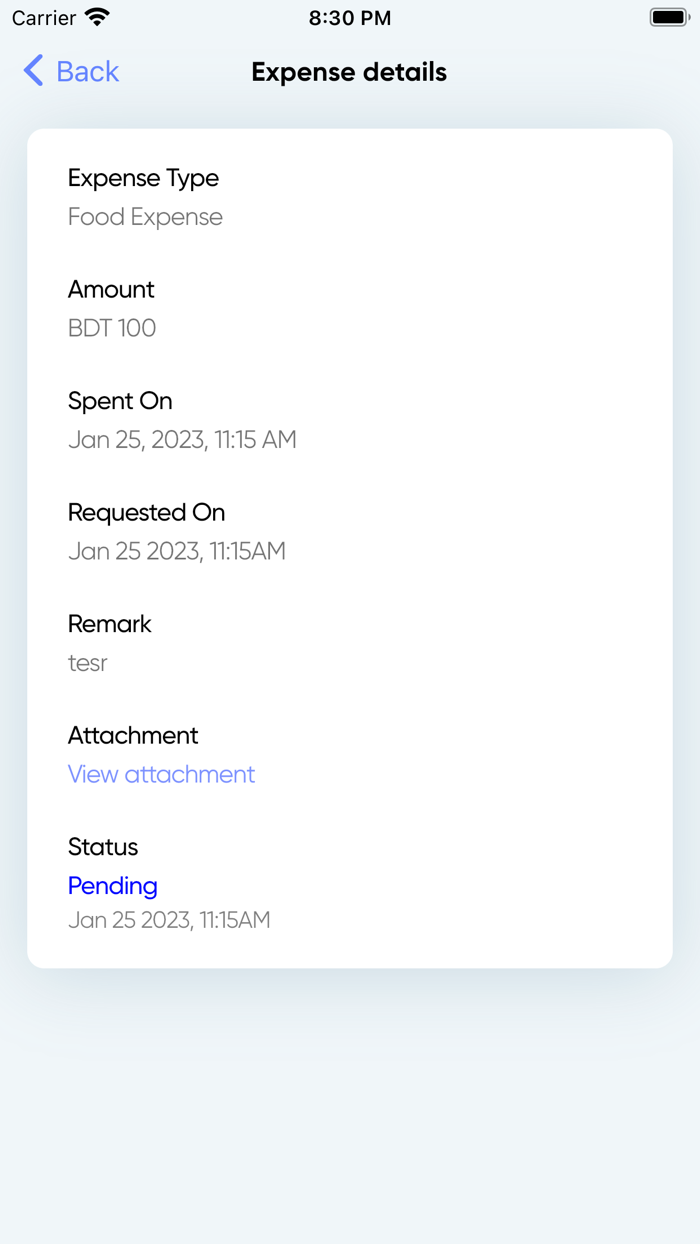Tap the timestamp below Pending status
The height and width of the screenshot is (1244, 700).
(169, 920)
